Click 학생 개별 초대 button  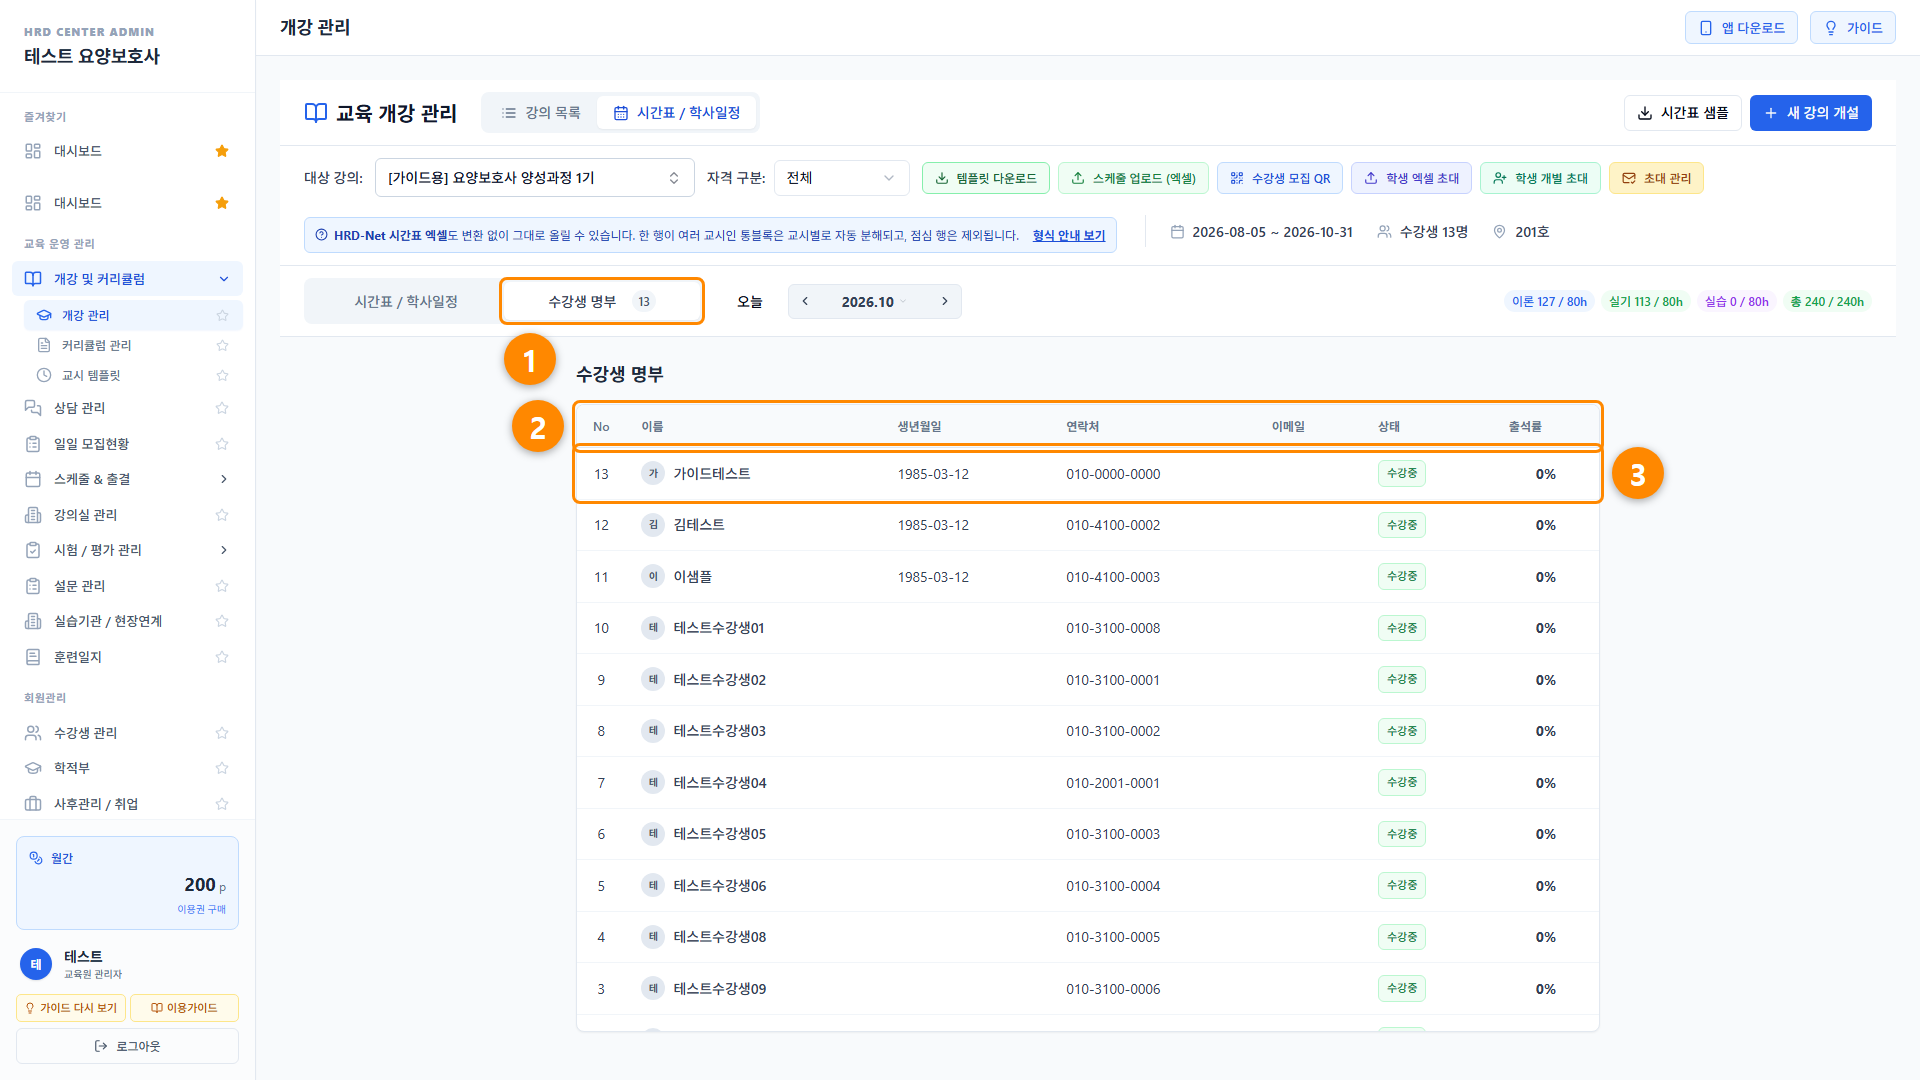pyautogui.click(x=1540, y=178)
